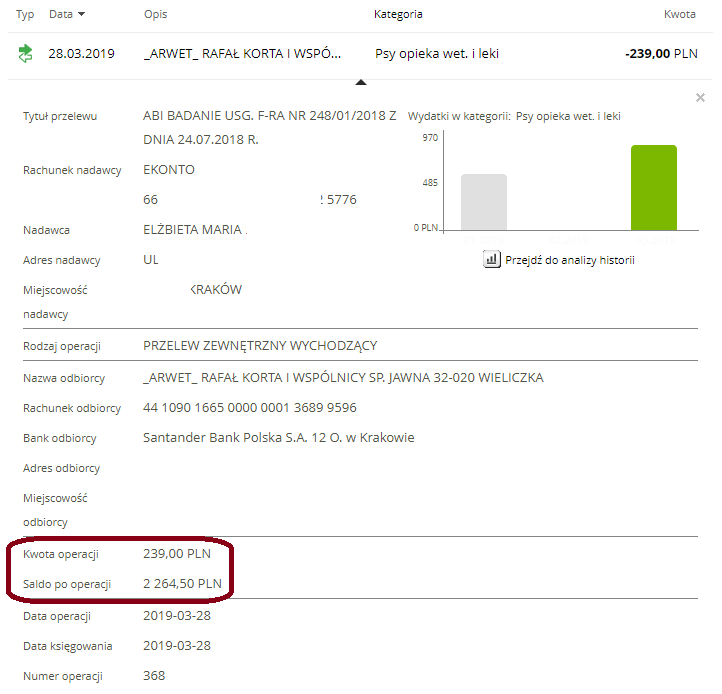Click recipient name with WIELICZKA
This screenshot has width=722, height=694.
point(343,378)
